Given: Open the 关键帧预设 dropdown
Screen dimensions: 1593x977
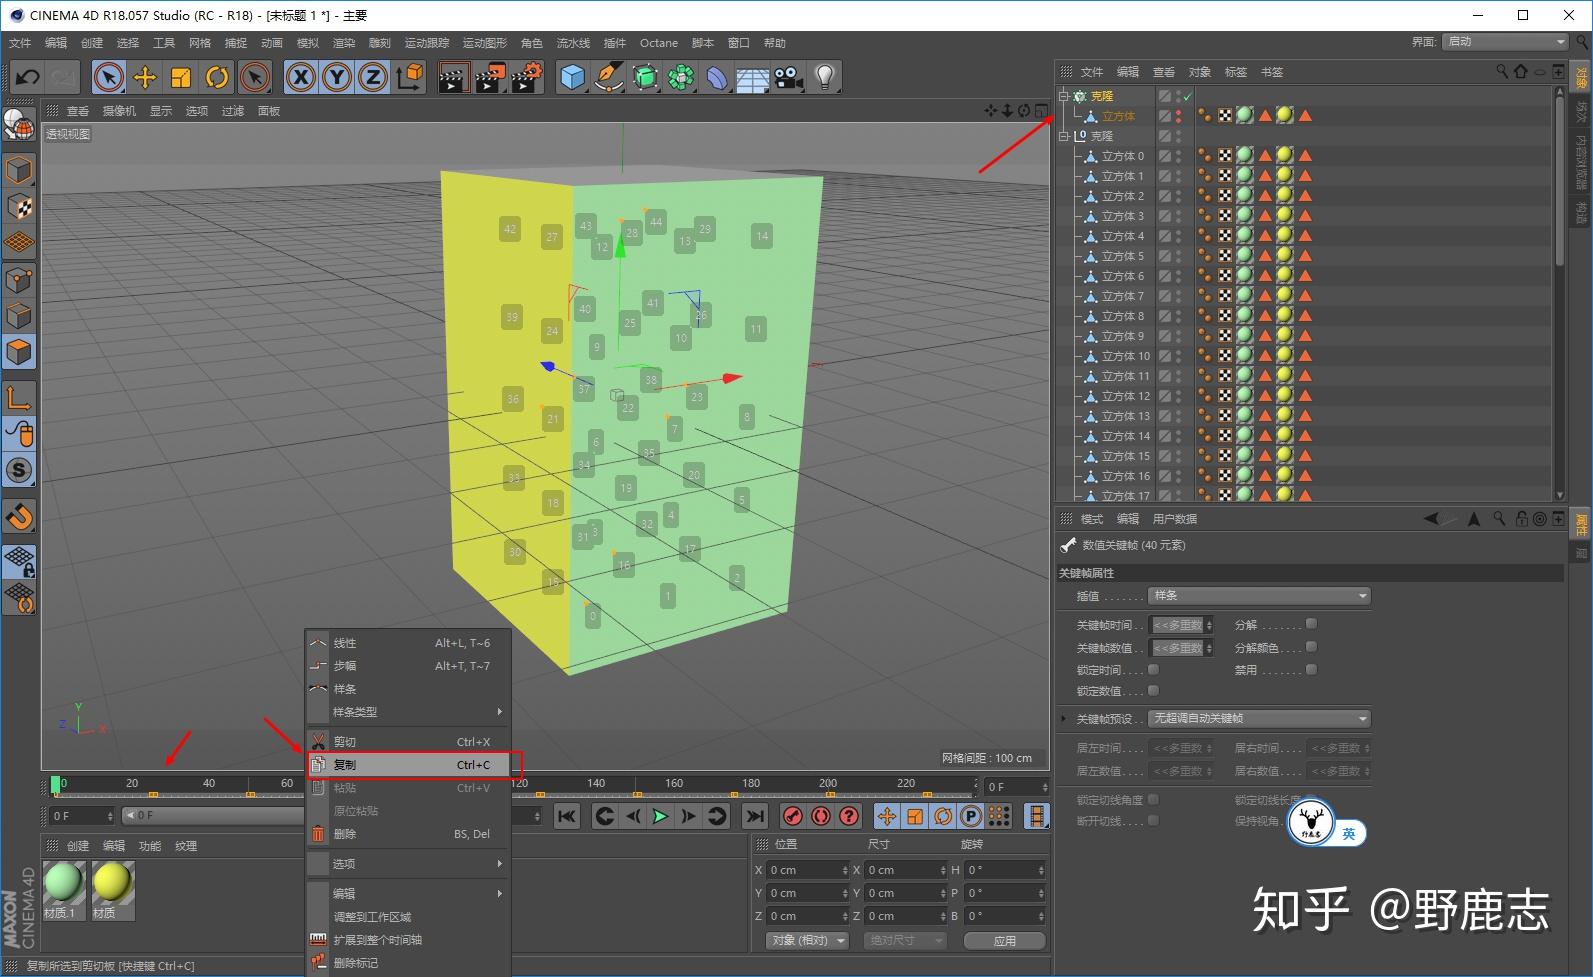Looking at the screenshot, I should pyautogui.click(x=1259, y=719).
